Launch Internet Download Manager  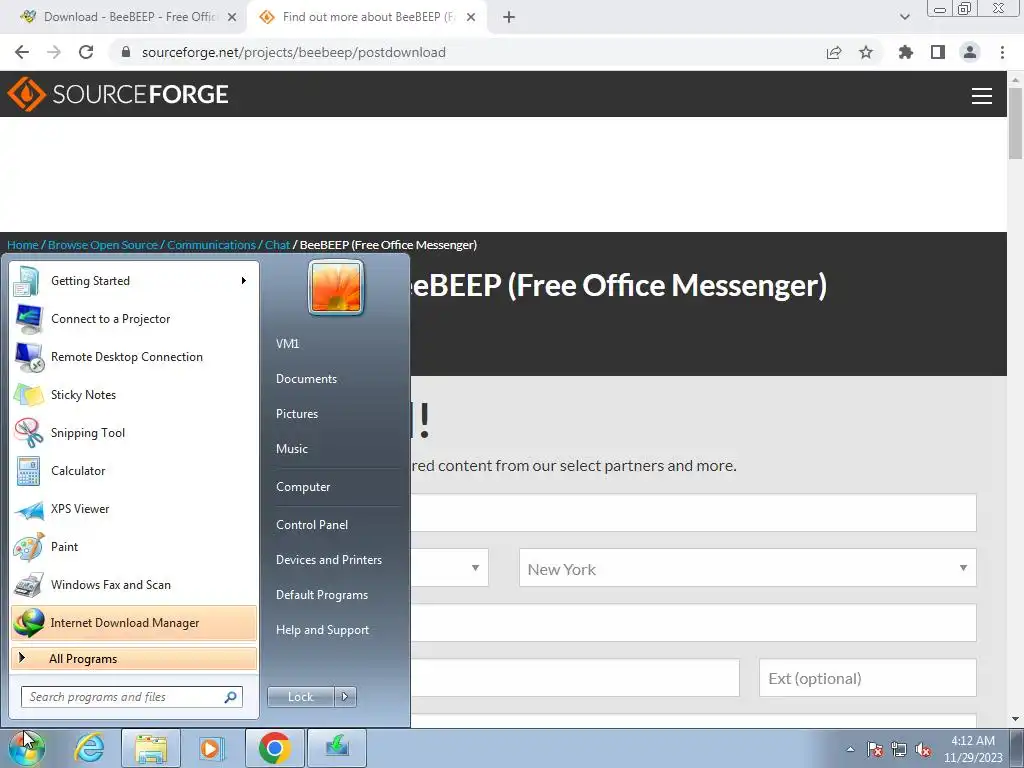click(134, 623)
